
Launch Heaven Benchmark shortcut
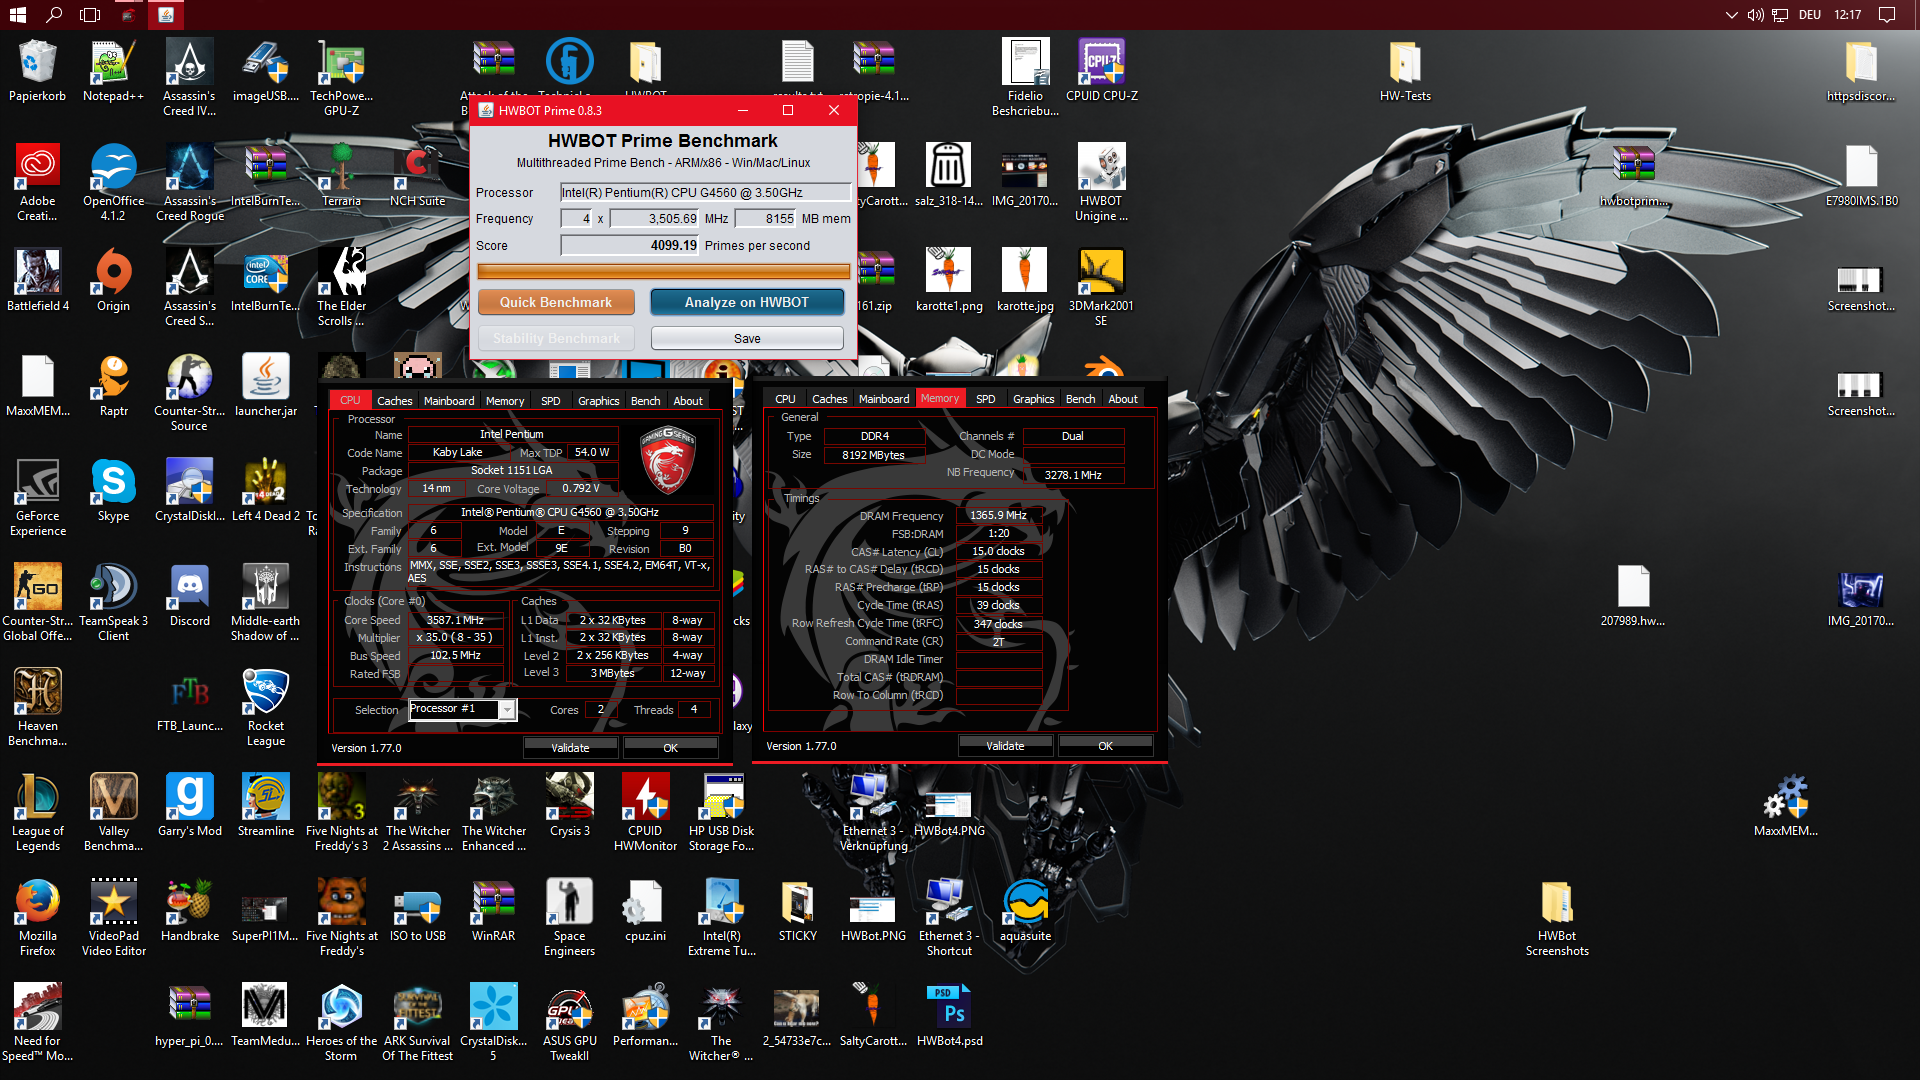coord(37,708)
